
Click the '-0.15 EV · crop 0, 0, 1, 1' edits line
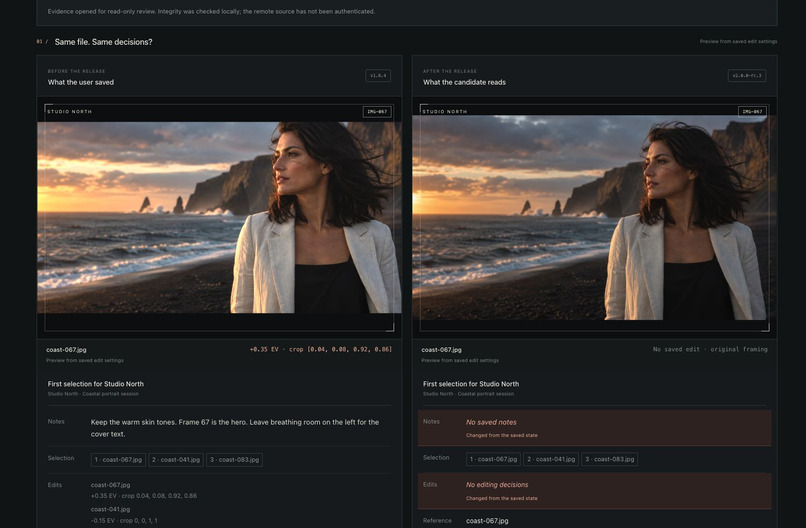[124, 521]
